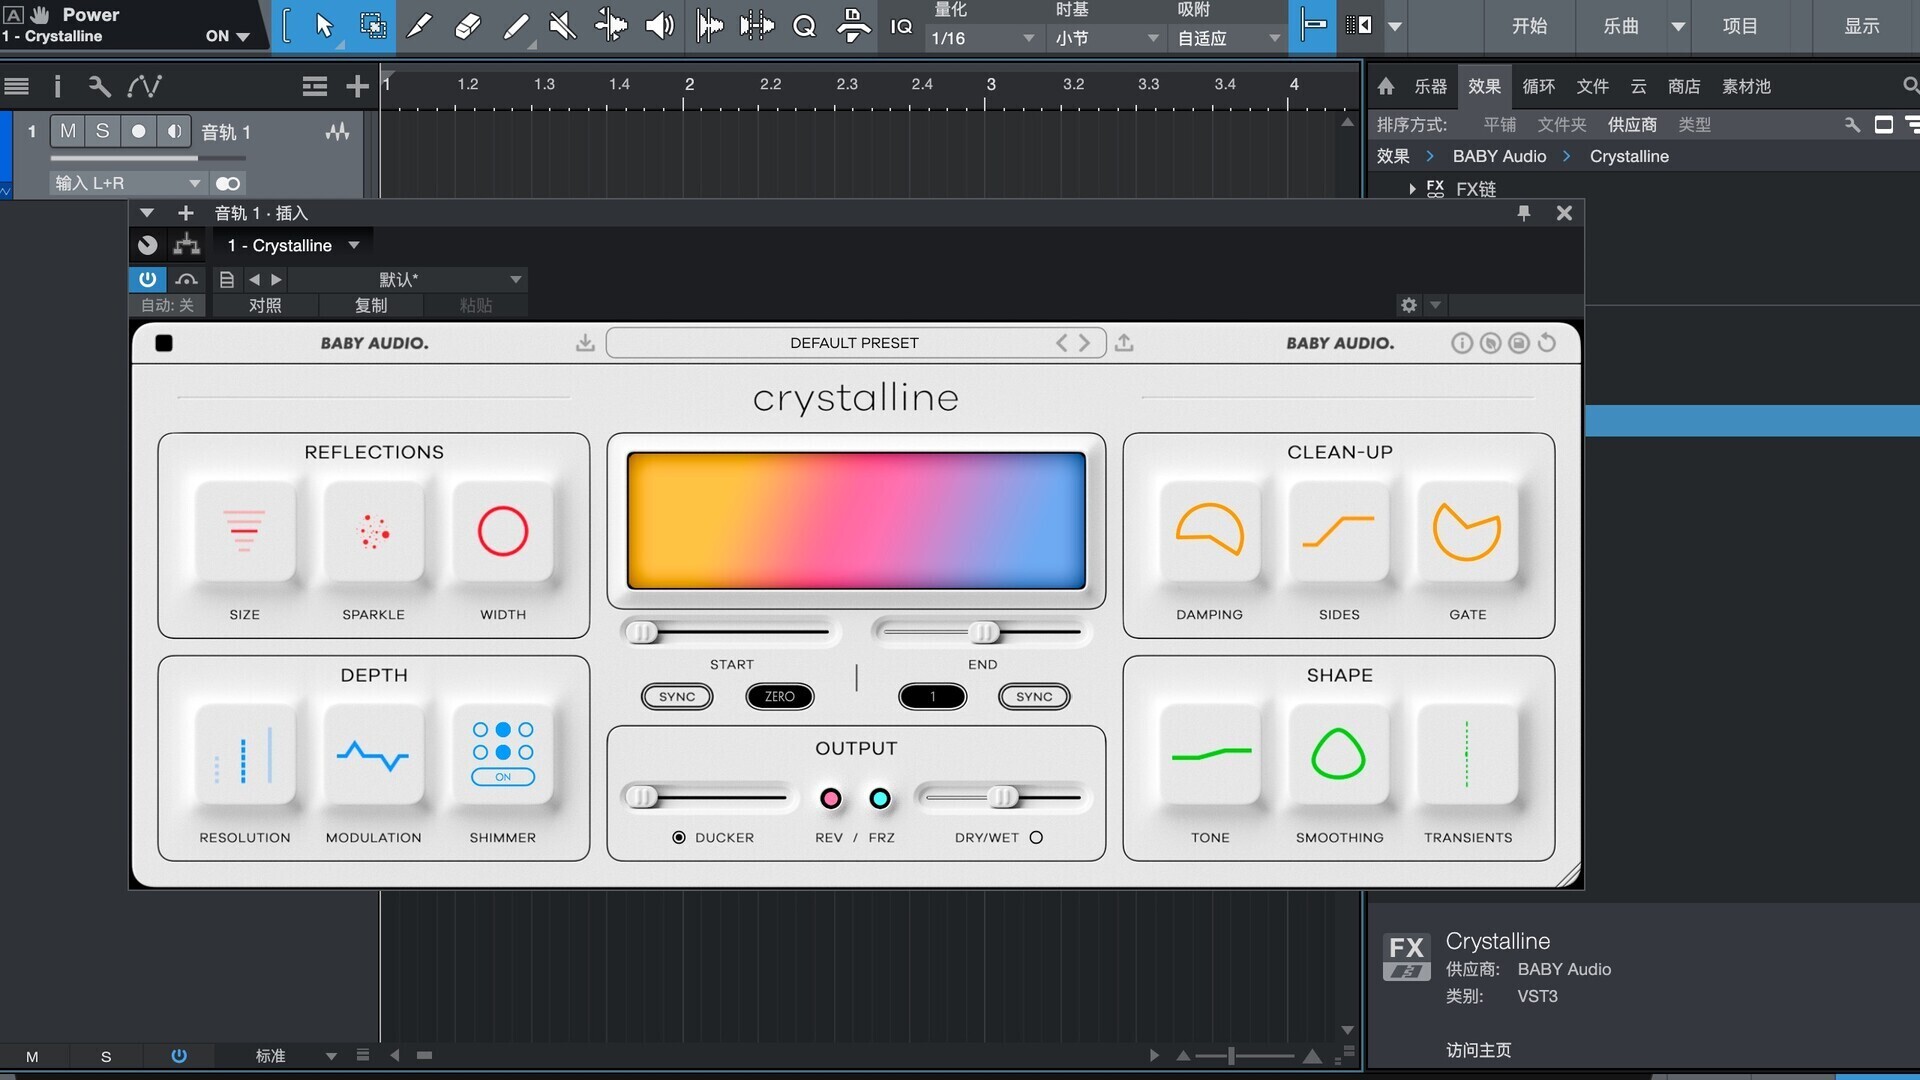Viewport: 1920px width, 1080px height.
Task: Click the Resolution control in Depth
Action: (x=244, y=755)
